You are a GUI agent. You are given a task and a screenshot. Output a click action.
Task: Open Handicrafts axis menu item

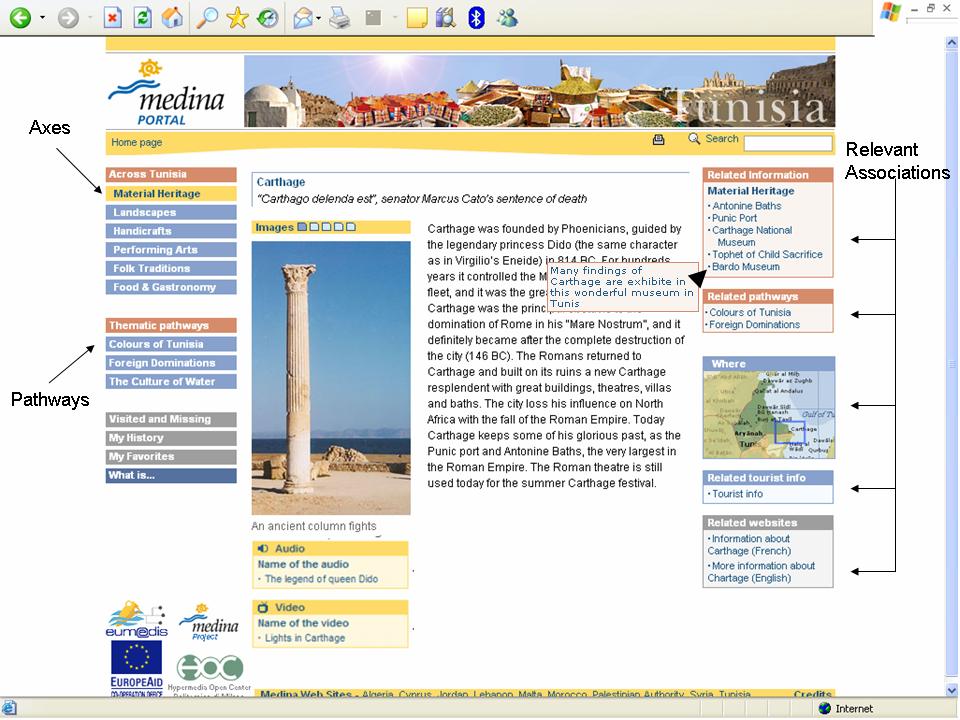[x=171, y=231]
